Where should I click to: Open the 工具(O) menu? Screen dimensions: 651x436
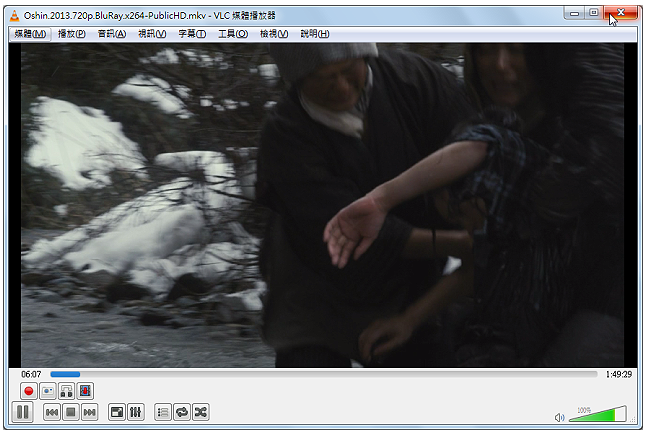233,34
